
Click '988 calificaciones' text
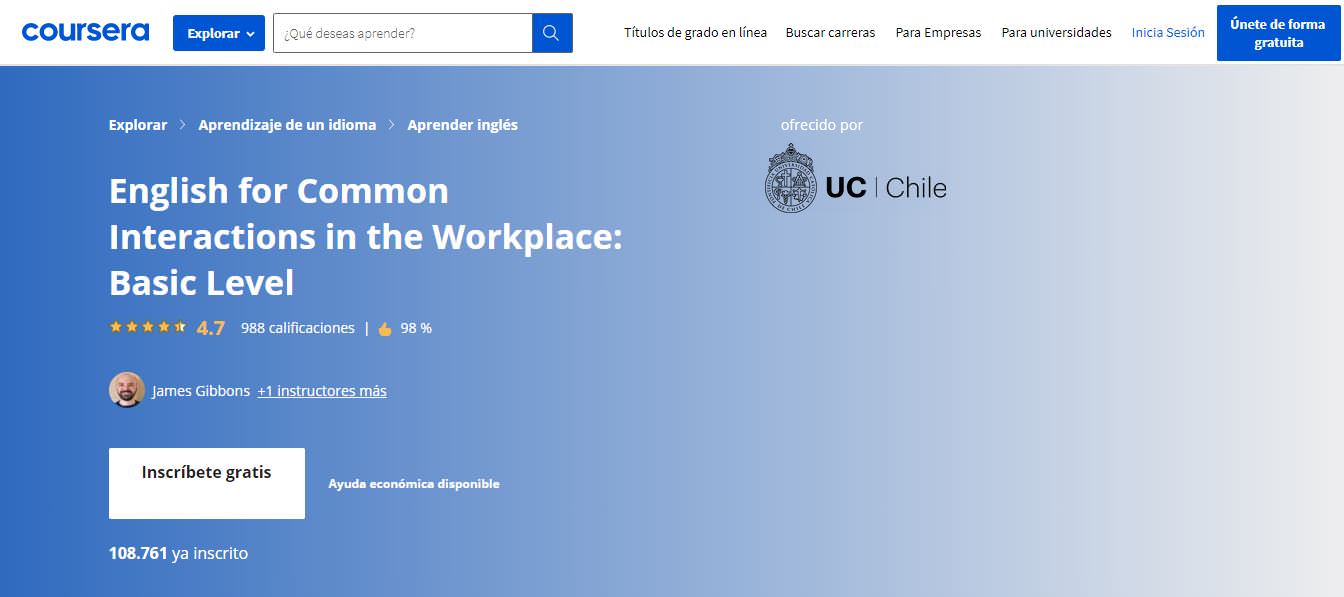[298, 328]
